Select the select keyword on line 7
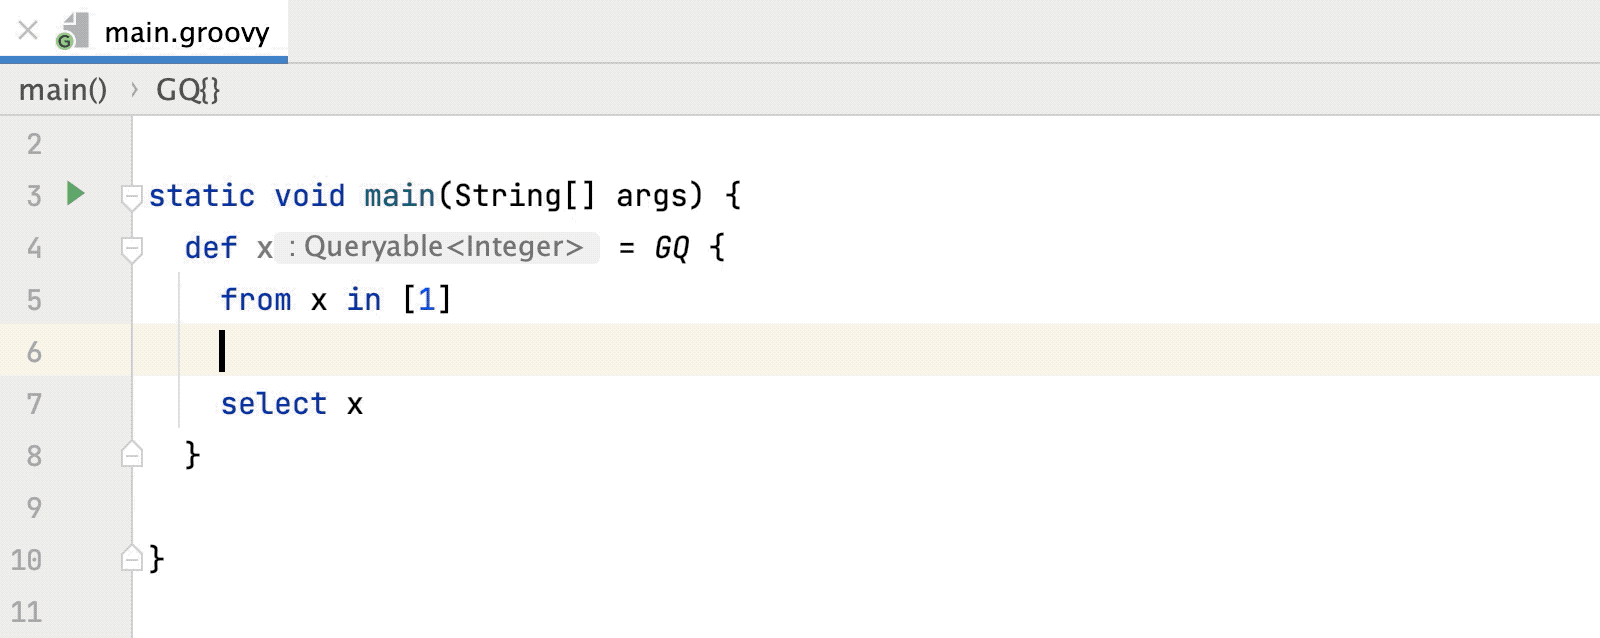This screenshot has height=638, width=1600. (x=273, y=404)
